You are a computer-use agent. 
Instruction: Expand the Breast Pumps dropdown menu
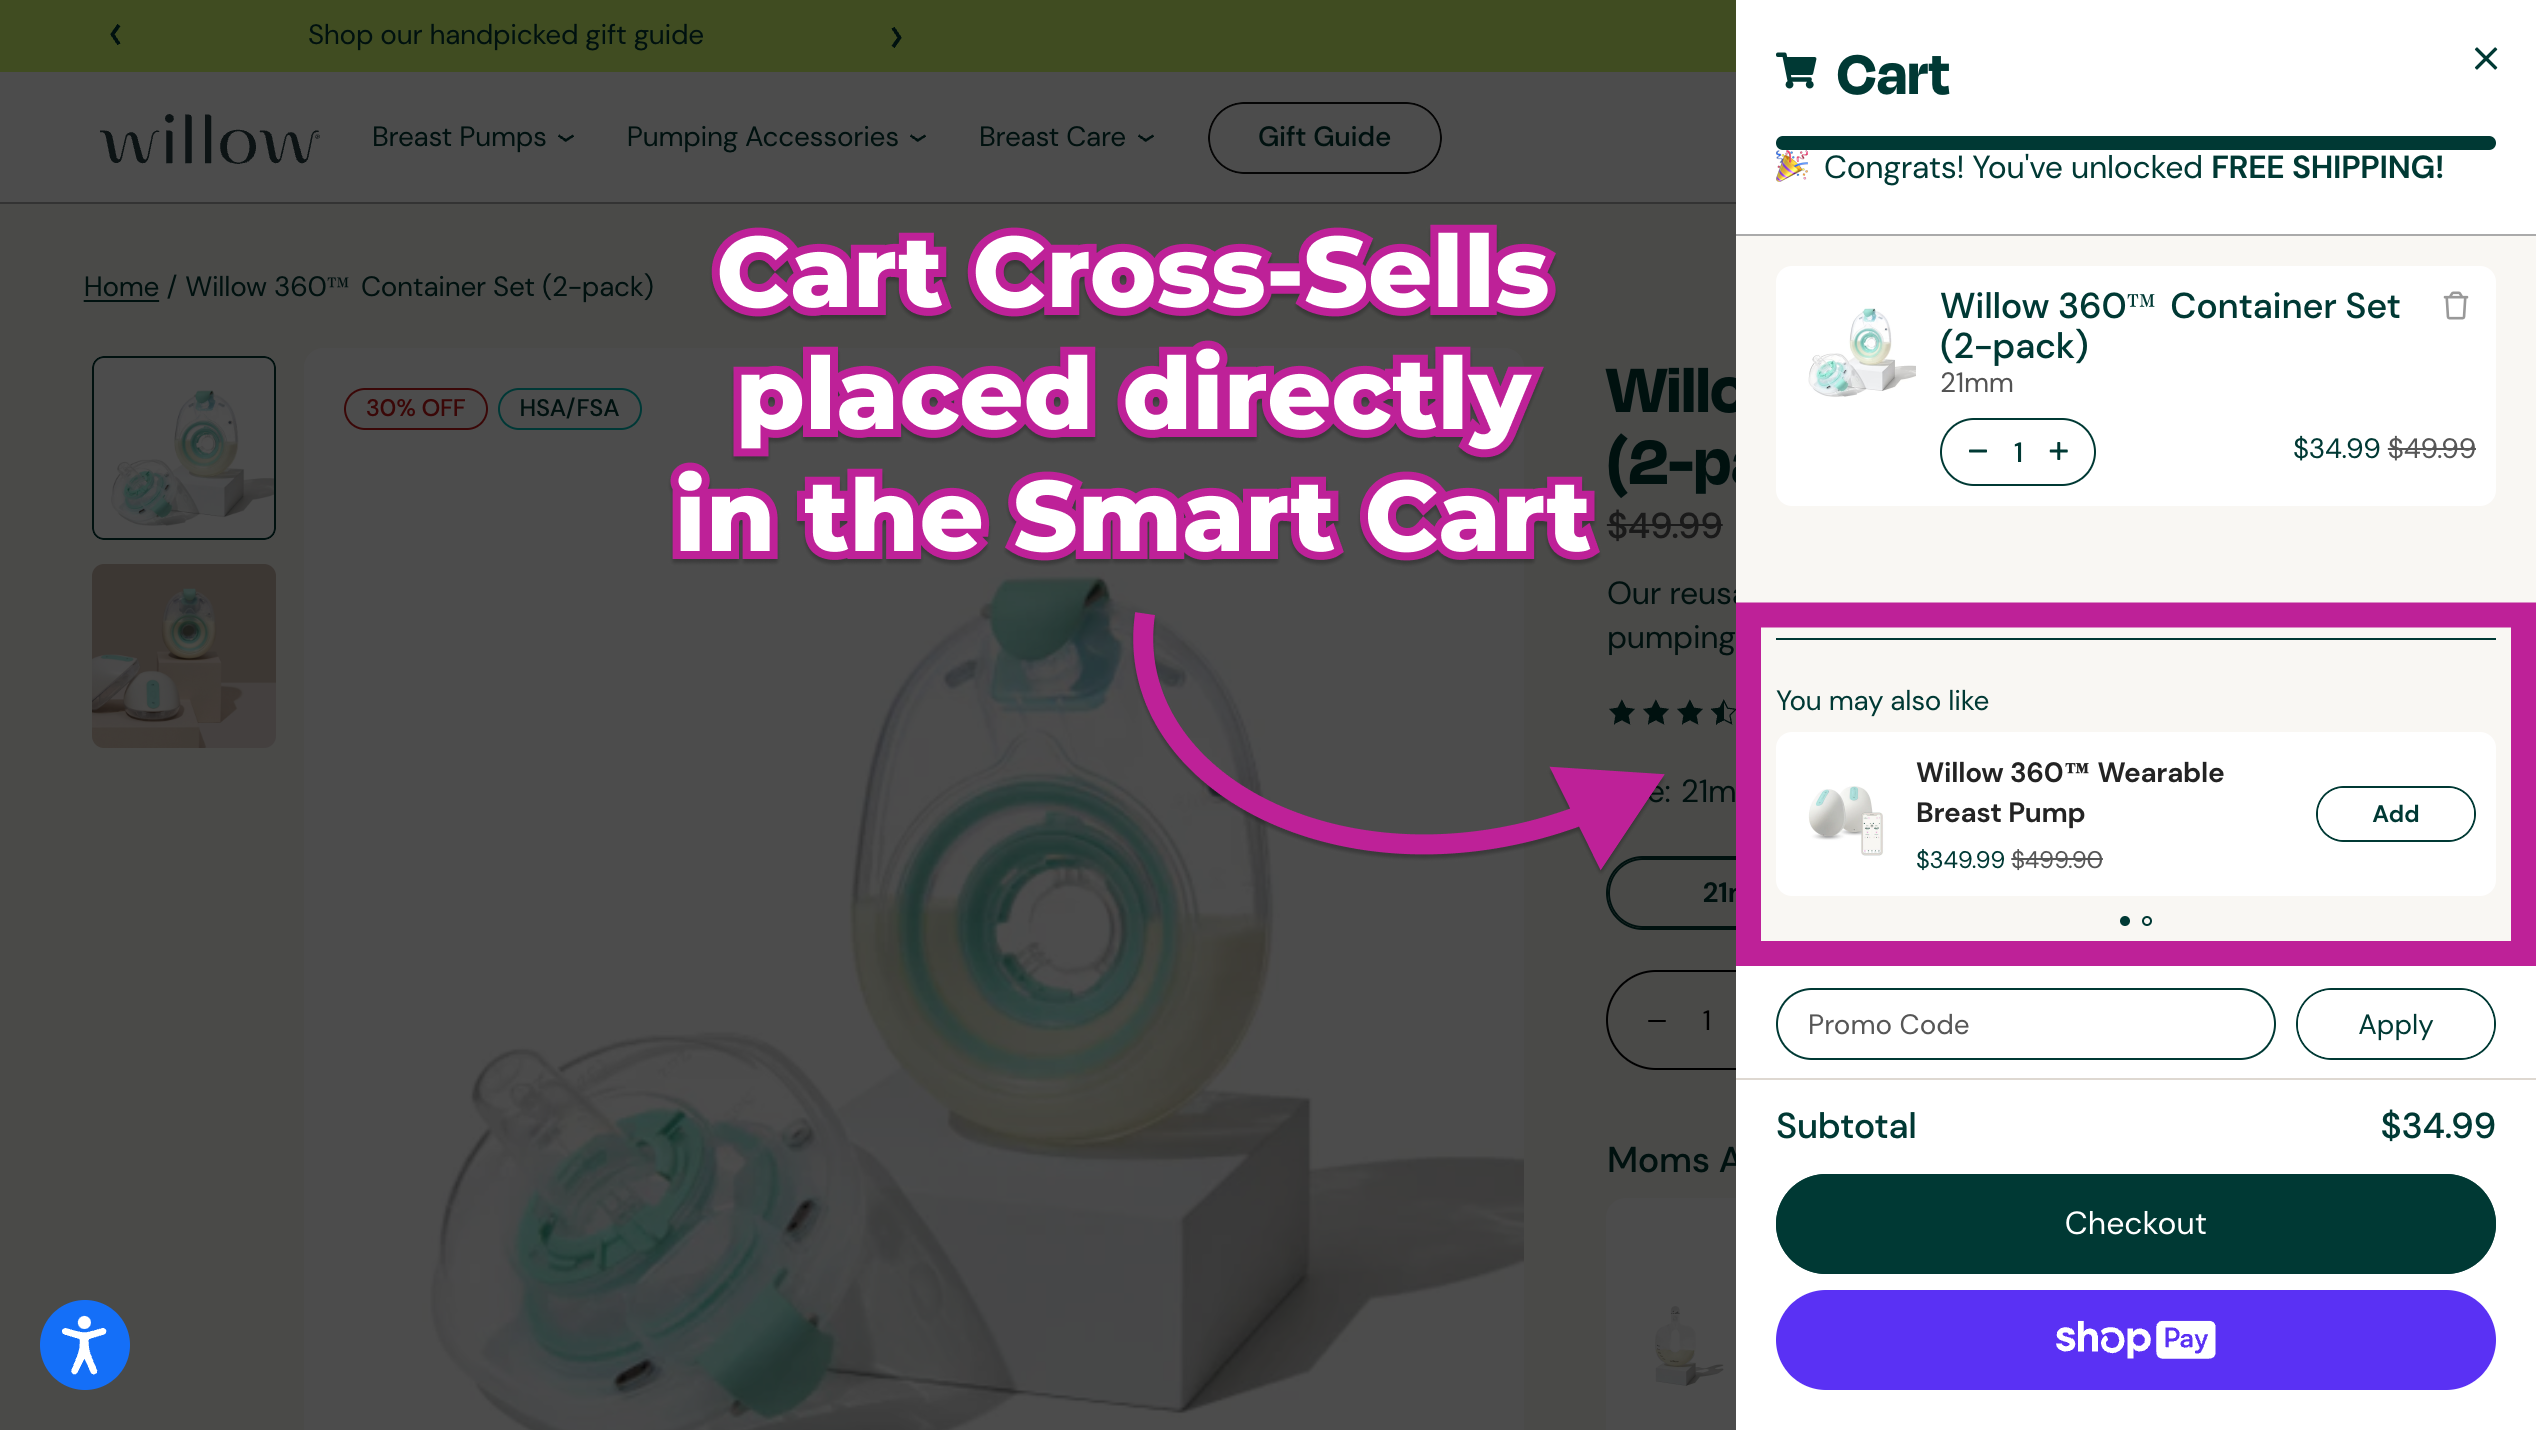[x=472, y=138]
